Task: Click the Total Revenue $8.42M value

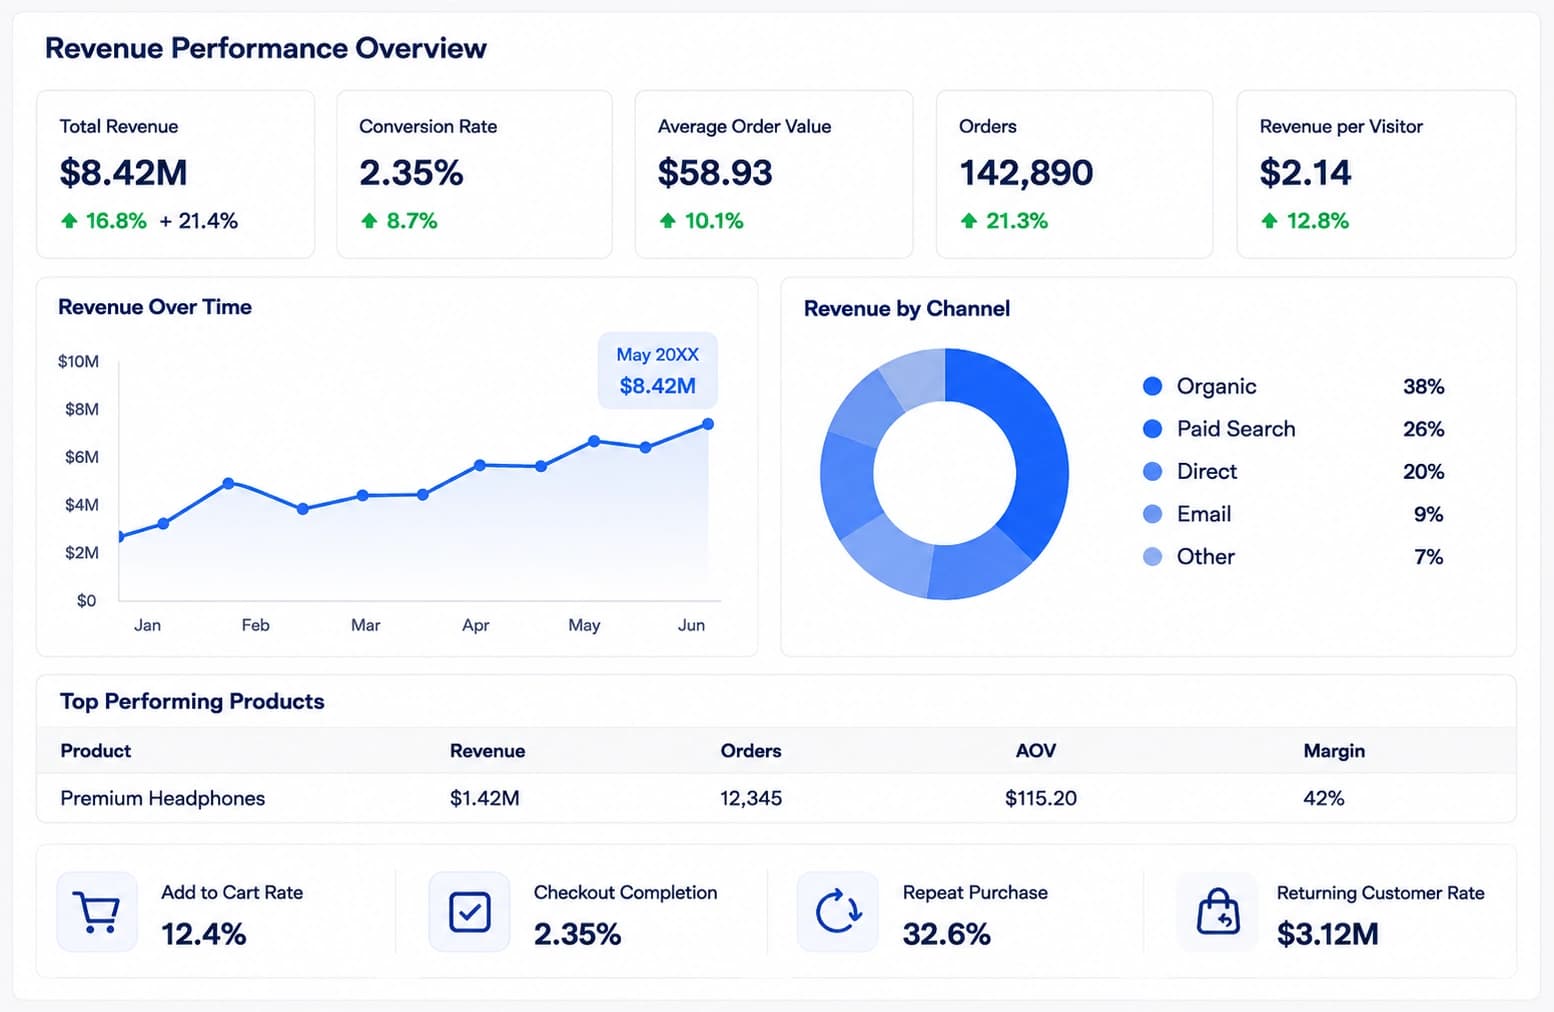Action: [123, 173]
